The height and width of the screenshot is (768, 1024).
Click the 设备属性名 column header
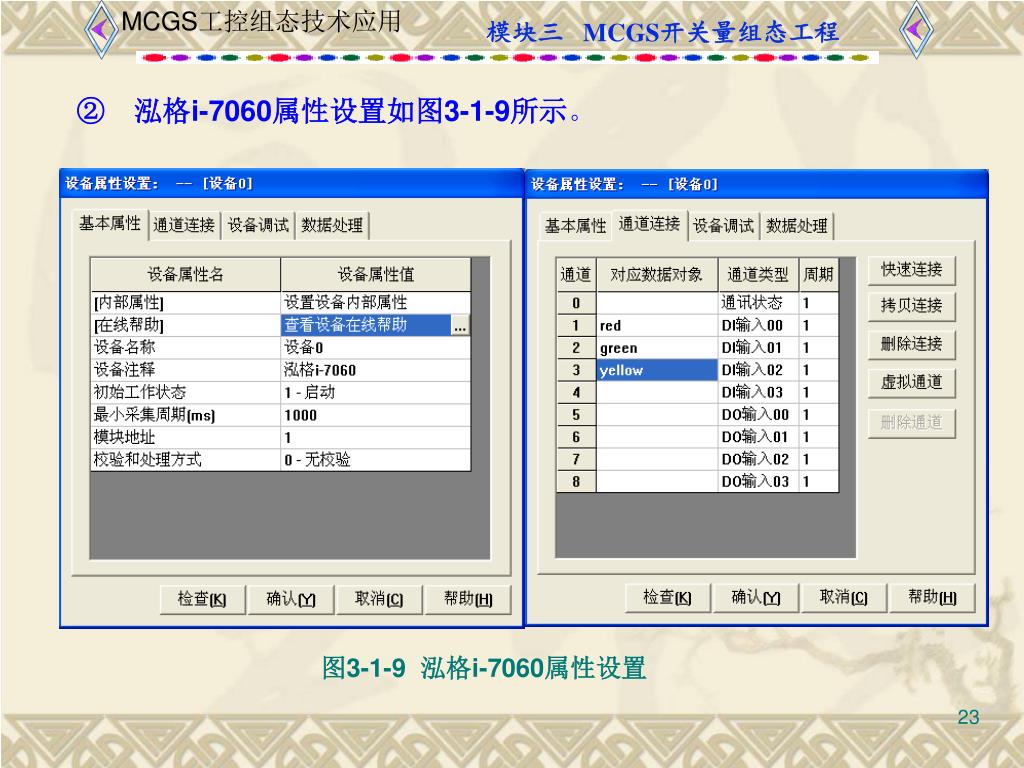click(185, 274)
